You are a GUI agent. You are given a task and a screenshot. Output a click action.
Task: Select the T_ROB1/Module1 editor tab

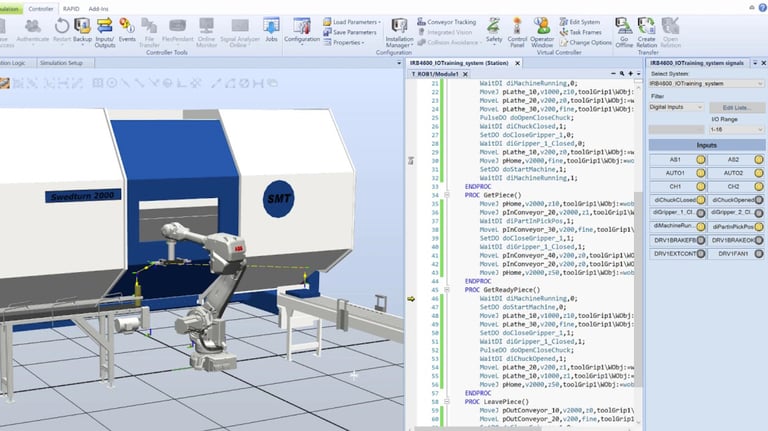tap(435, 74)
